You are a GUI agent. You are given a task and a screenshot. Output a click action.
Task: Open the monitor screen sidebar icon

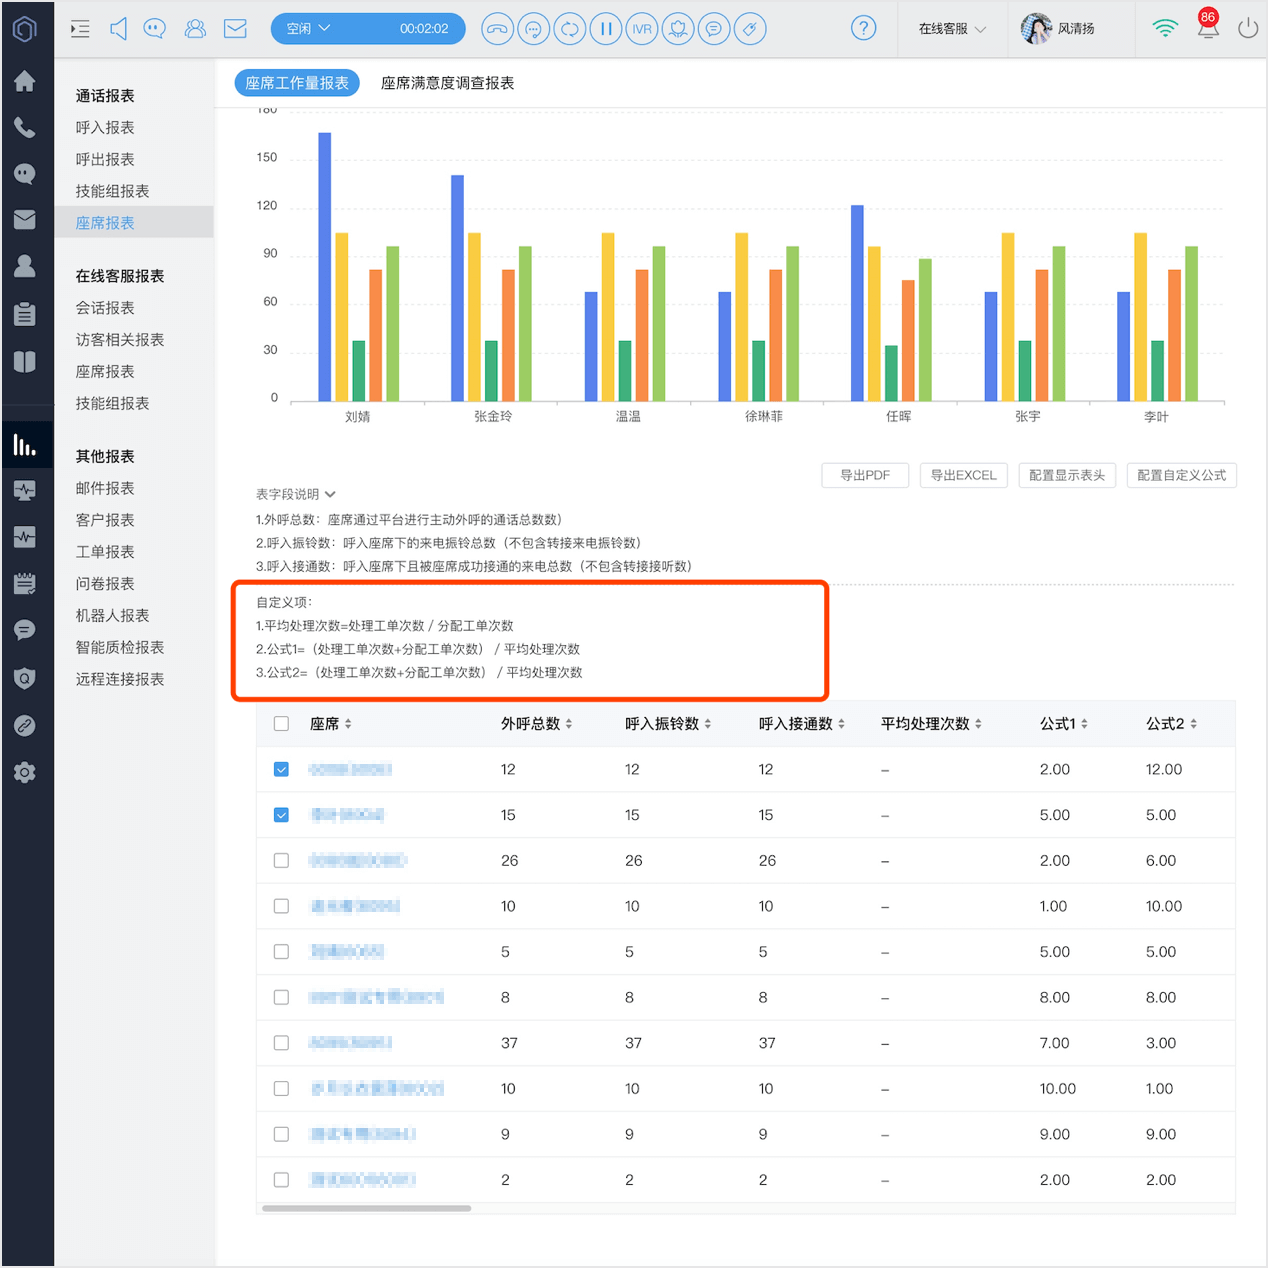point(25,491)
